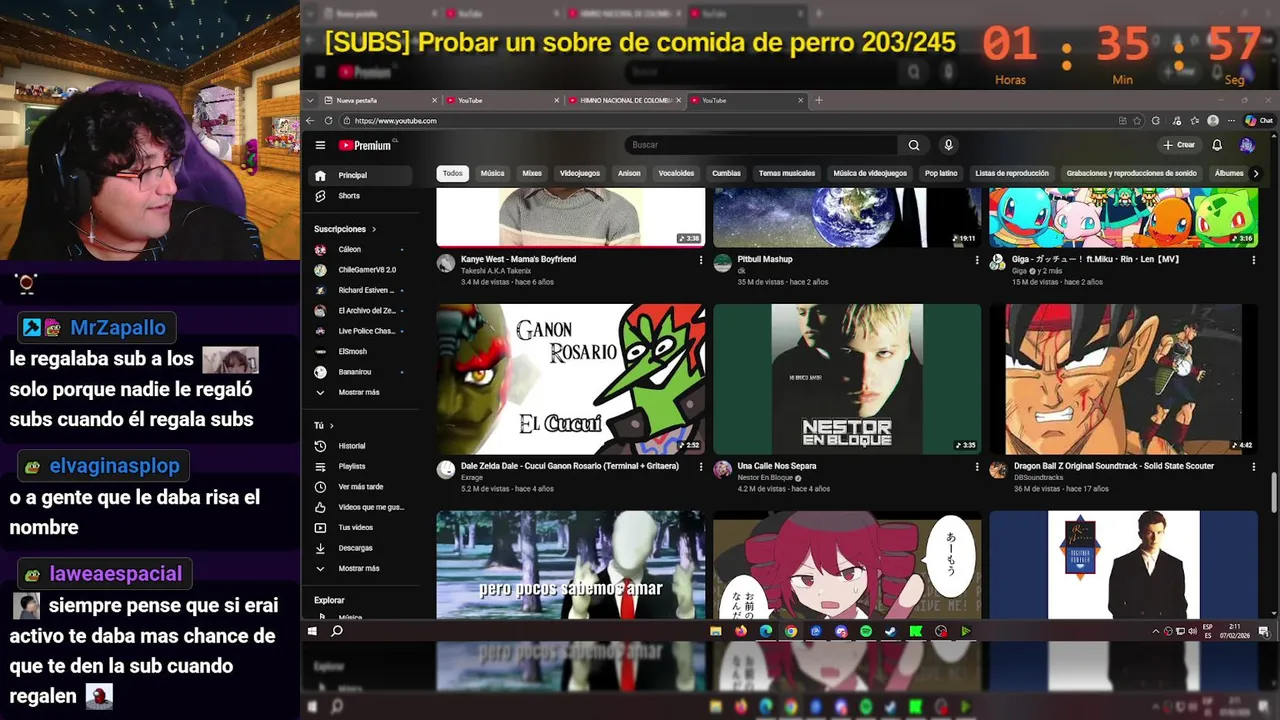1280x720 pixels.
Task: Open options for Una Calle Nos Separa
Action: (x=977, y=467)
